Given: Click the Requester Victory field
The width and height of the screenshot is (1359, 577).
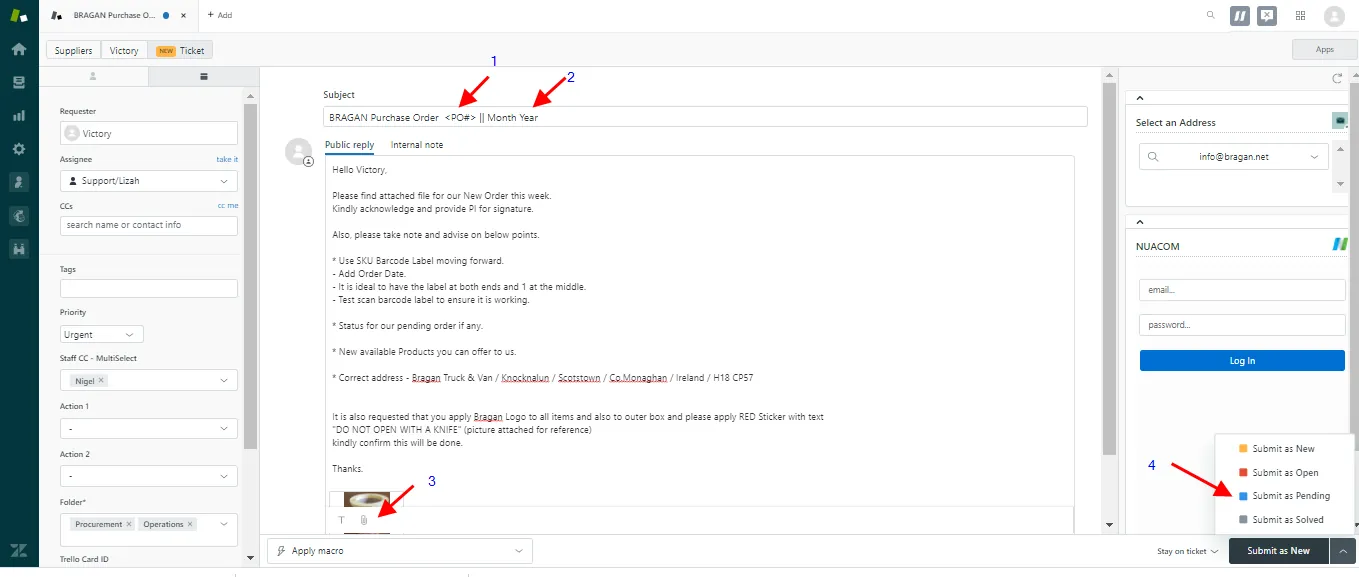Looking at the screenshot, I should click(x=149, y=133).
